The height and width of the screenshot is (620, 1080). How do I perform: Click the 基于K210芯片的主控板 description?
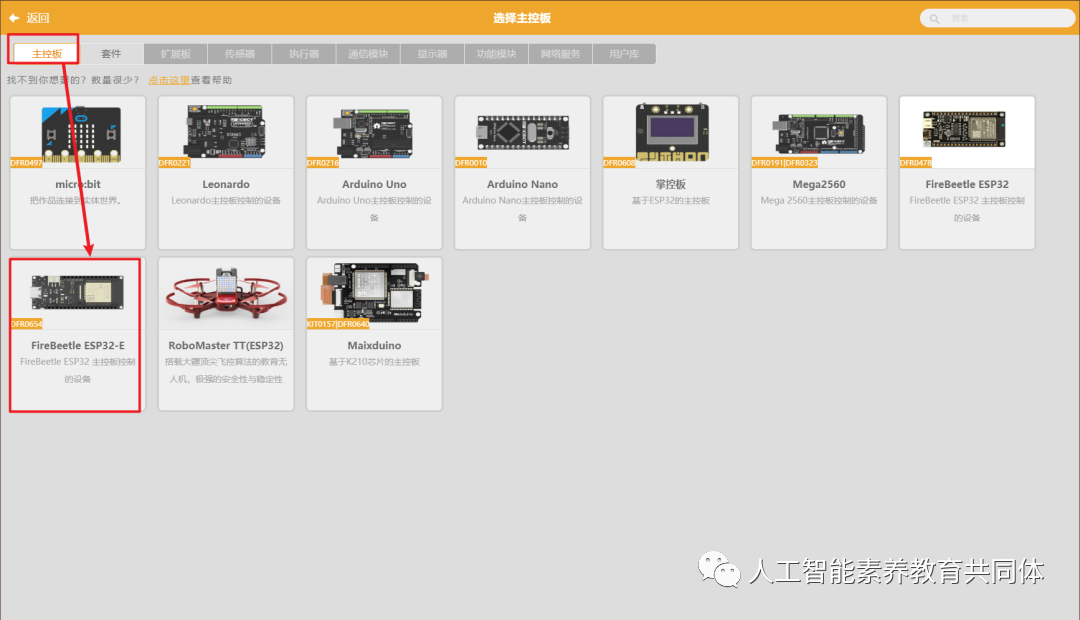374,362
